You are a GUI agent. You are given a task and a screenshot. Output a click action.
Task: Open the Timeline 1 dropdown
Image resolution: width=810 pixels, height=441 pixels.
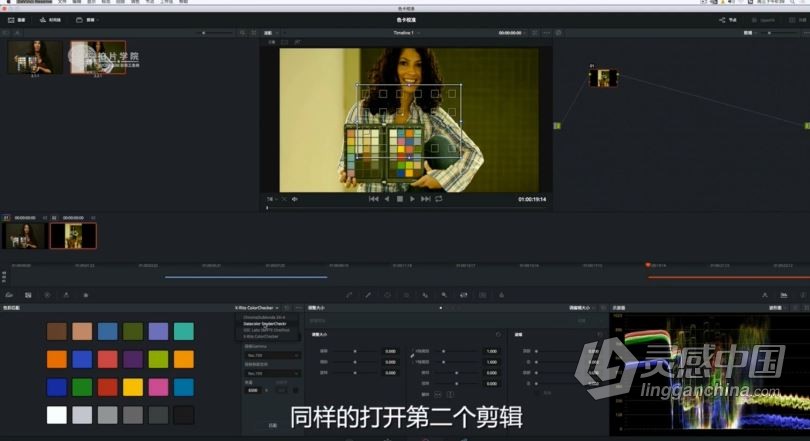pyautogui.click(x=407, y=33)
